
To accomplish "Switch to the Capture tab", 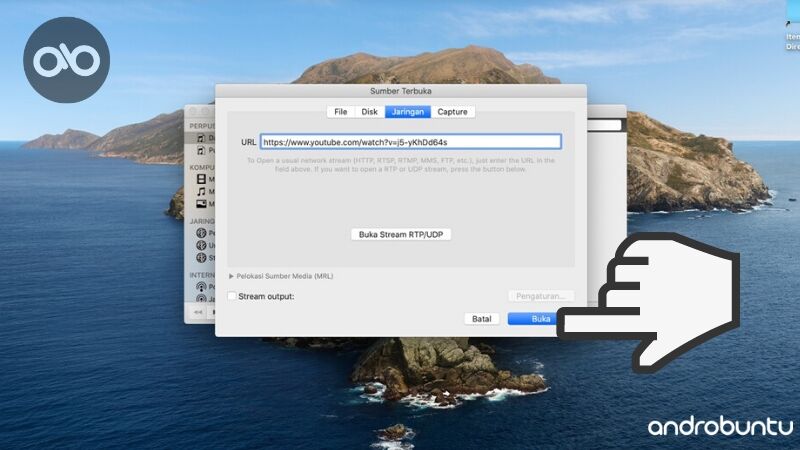I will (453, 112).
